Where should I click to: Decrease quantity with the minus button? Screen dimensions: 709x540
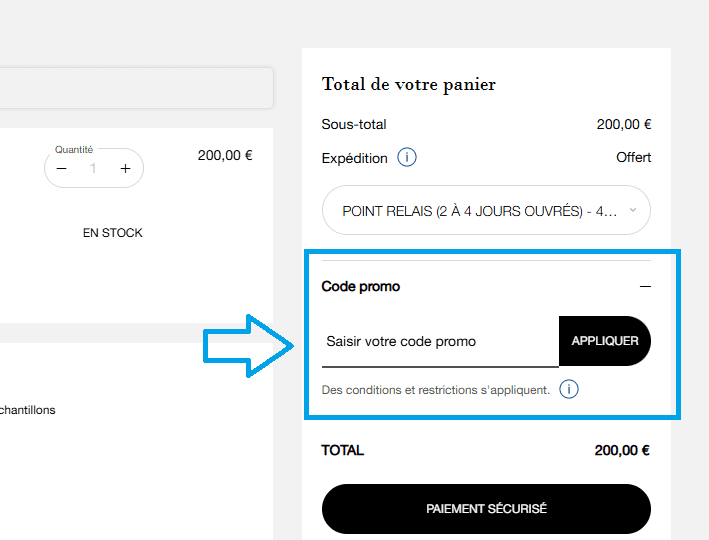pos(62,169)
